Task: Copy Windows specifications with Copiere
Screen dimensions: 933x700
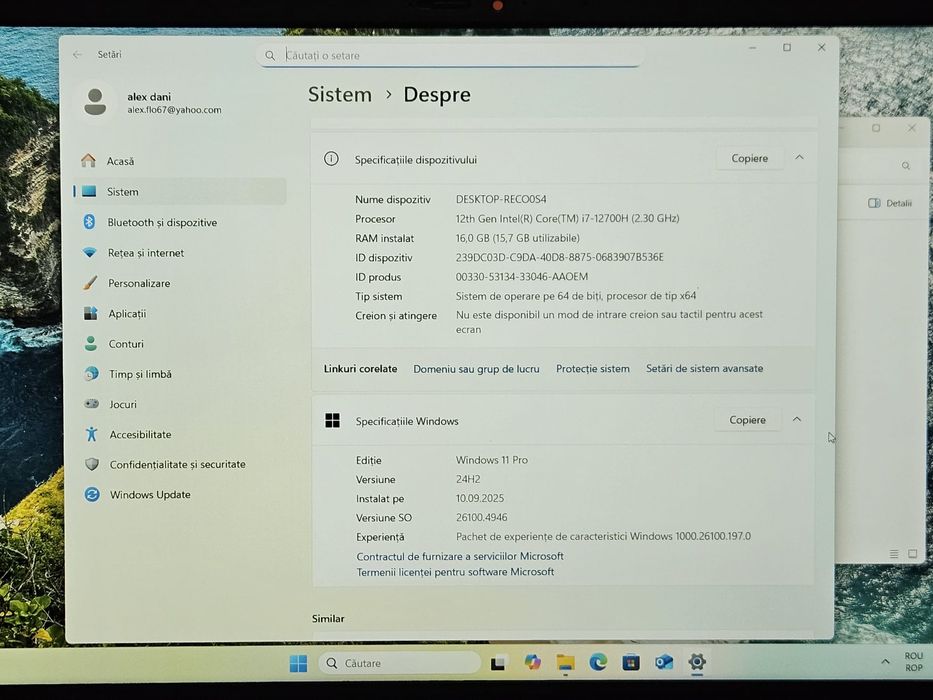Action: (x=747, y=420)
